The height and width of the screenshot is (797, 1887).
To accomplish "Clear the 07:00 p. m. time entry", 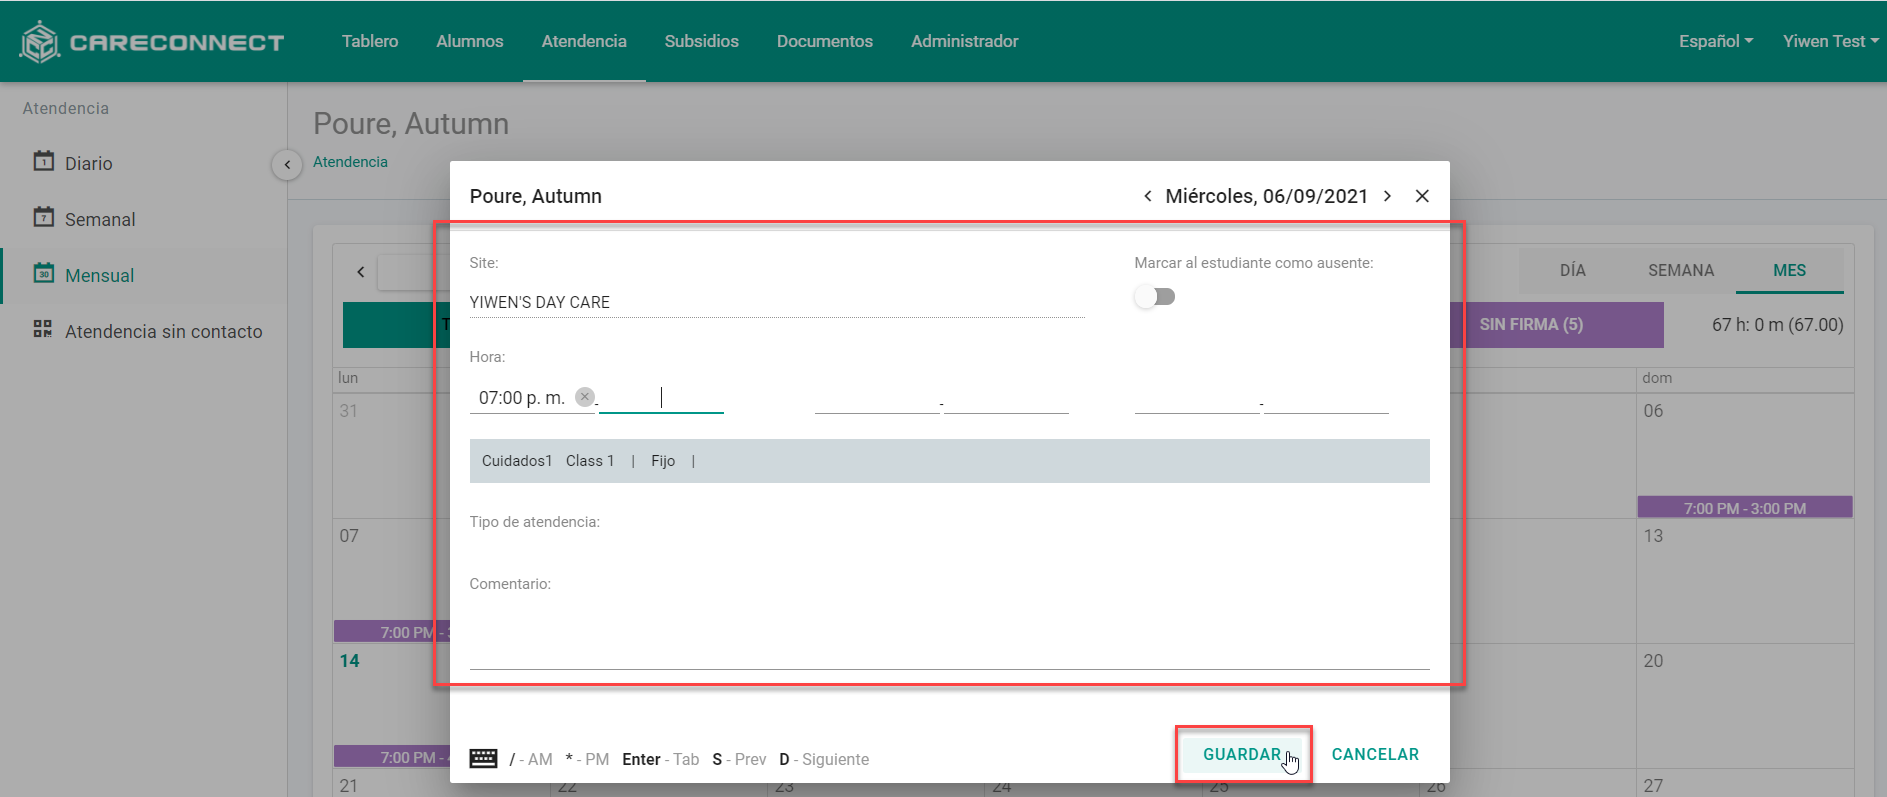I will click(585, 397).
